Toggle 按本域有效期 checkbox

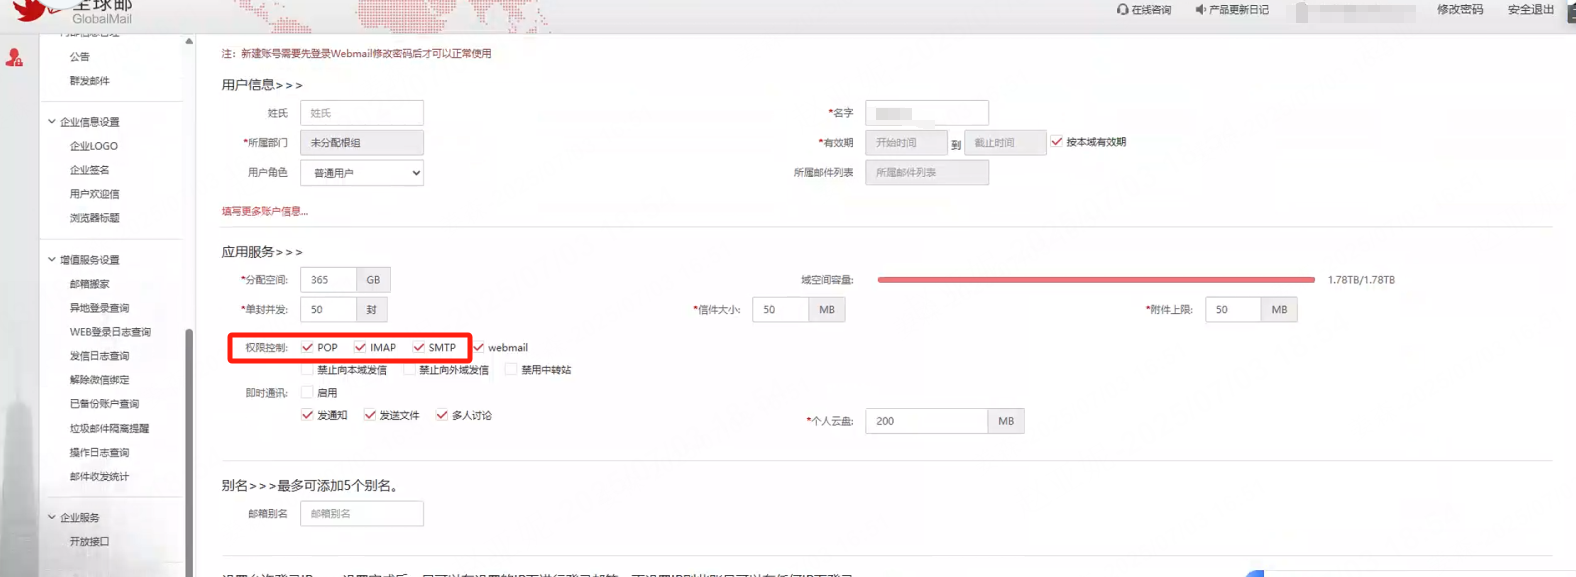pos(1056,141)
